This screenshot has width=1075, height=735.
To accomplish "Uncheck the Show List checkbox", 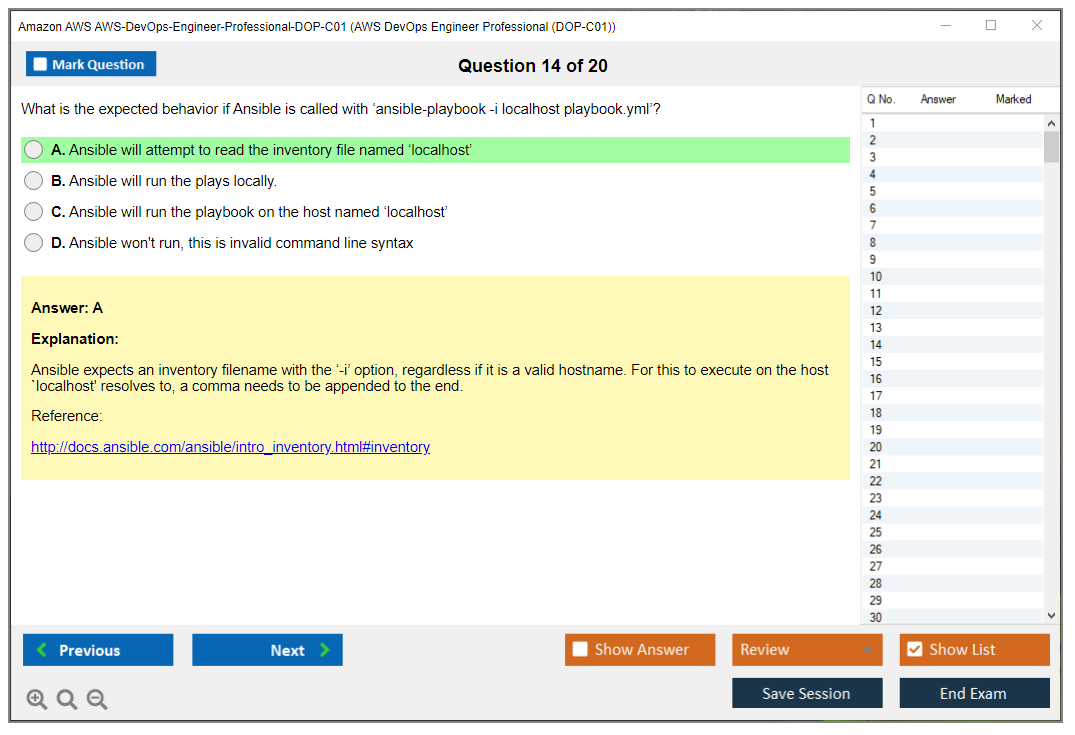I will coord(914,650).
